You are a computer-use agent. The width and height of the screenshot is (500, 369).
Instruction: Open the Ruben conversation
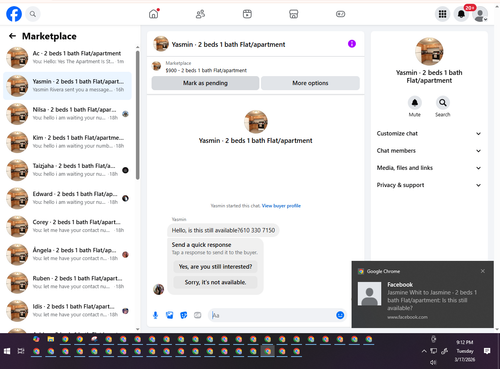pos(68,283)
